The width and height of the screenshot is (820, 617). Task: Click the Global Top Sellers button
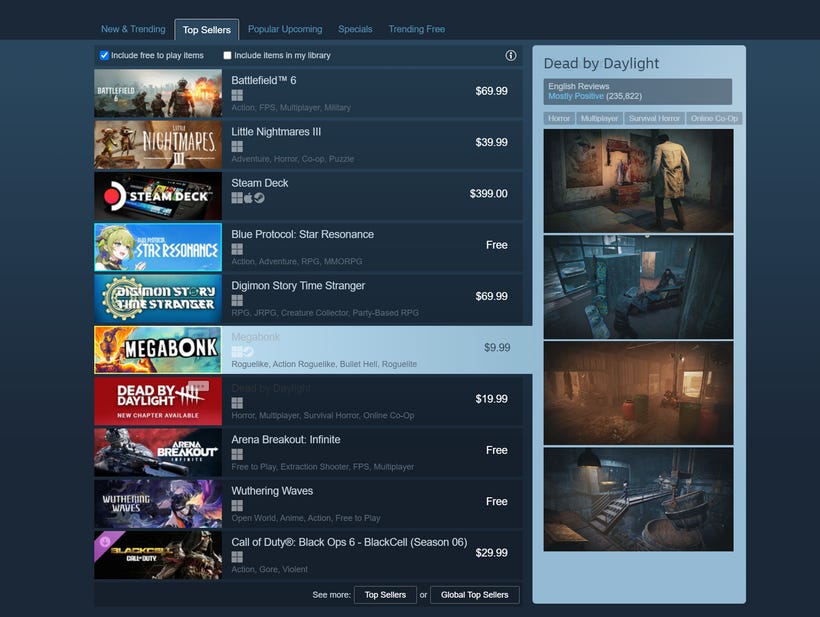tap(474, 595)
